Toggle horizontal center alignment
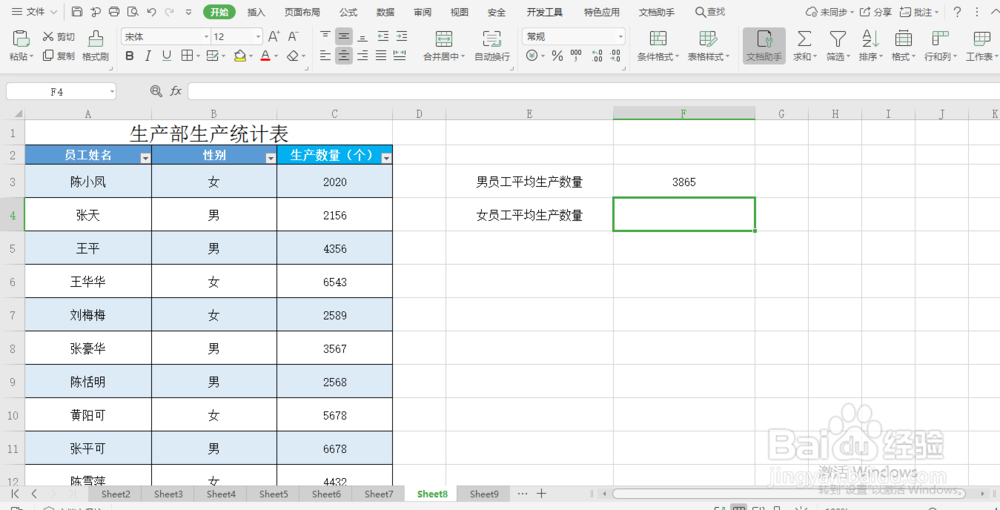This screenshot has width=1000, height=510. coord(344,56)
